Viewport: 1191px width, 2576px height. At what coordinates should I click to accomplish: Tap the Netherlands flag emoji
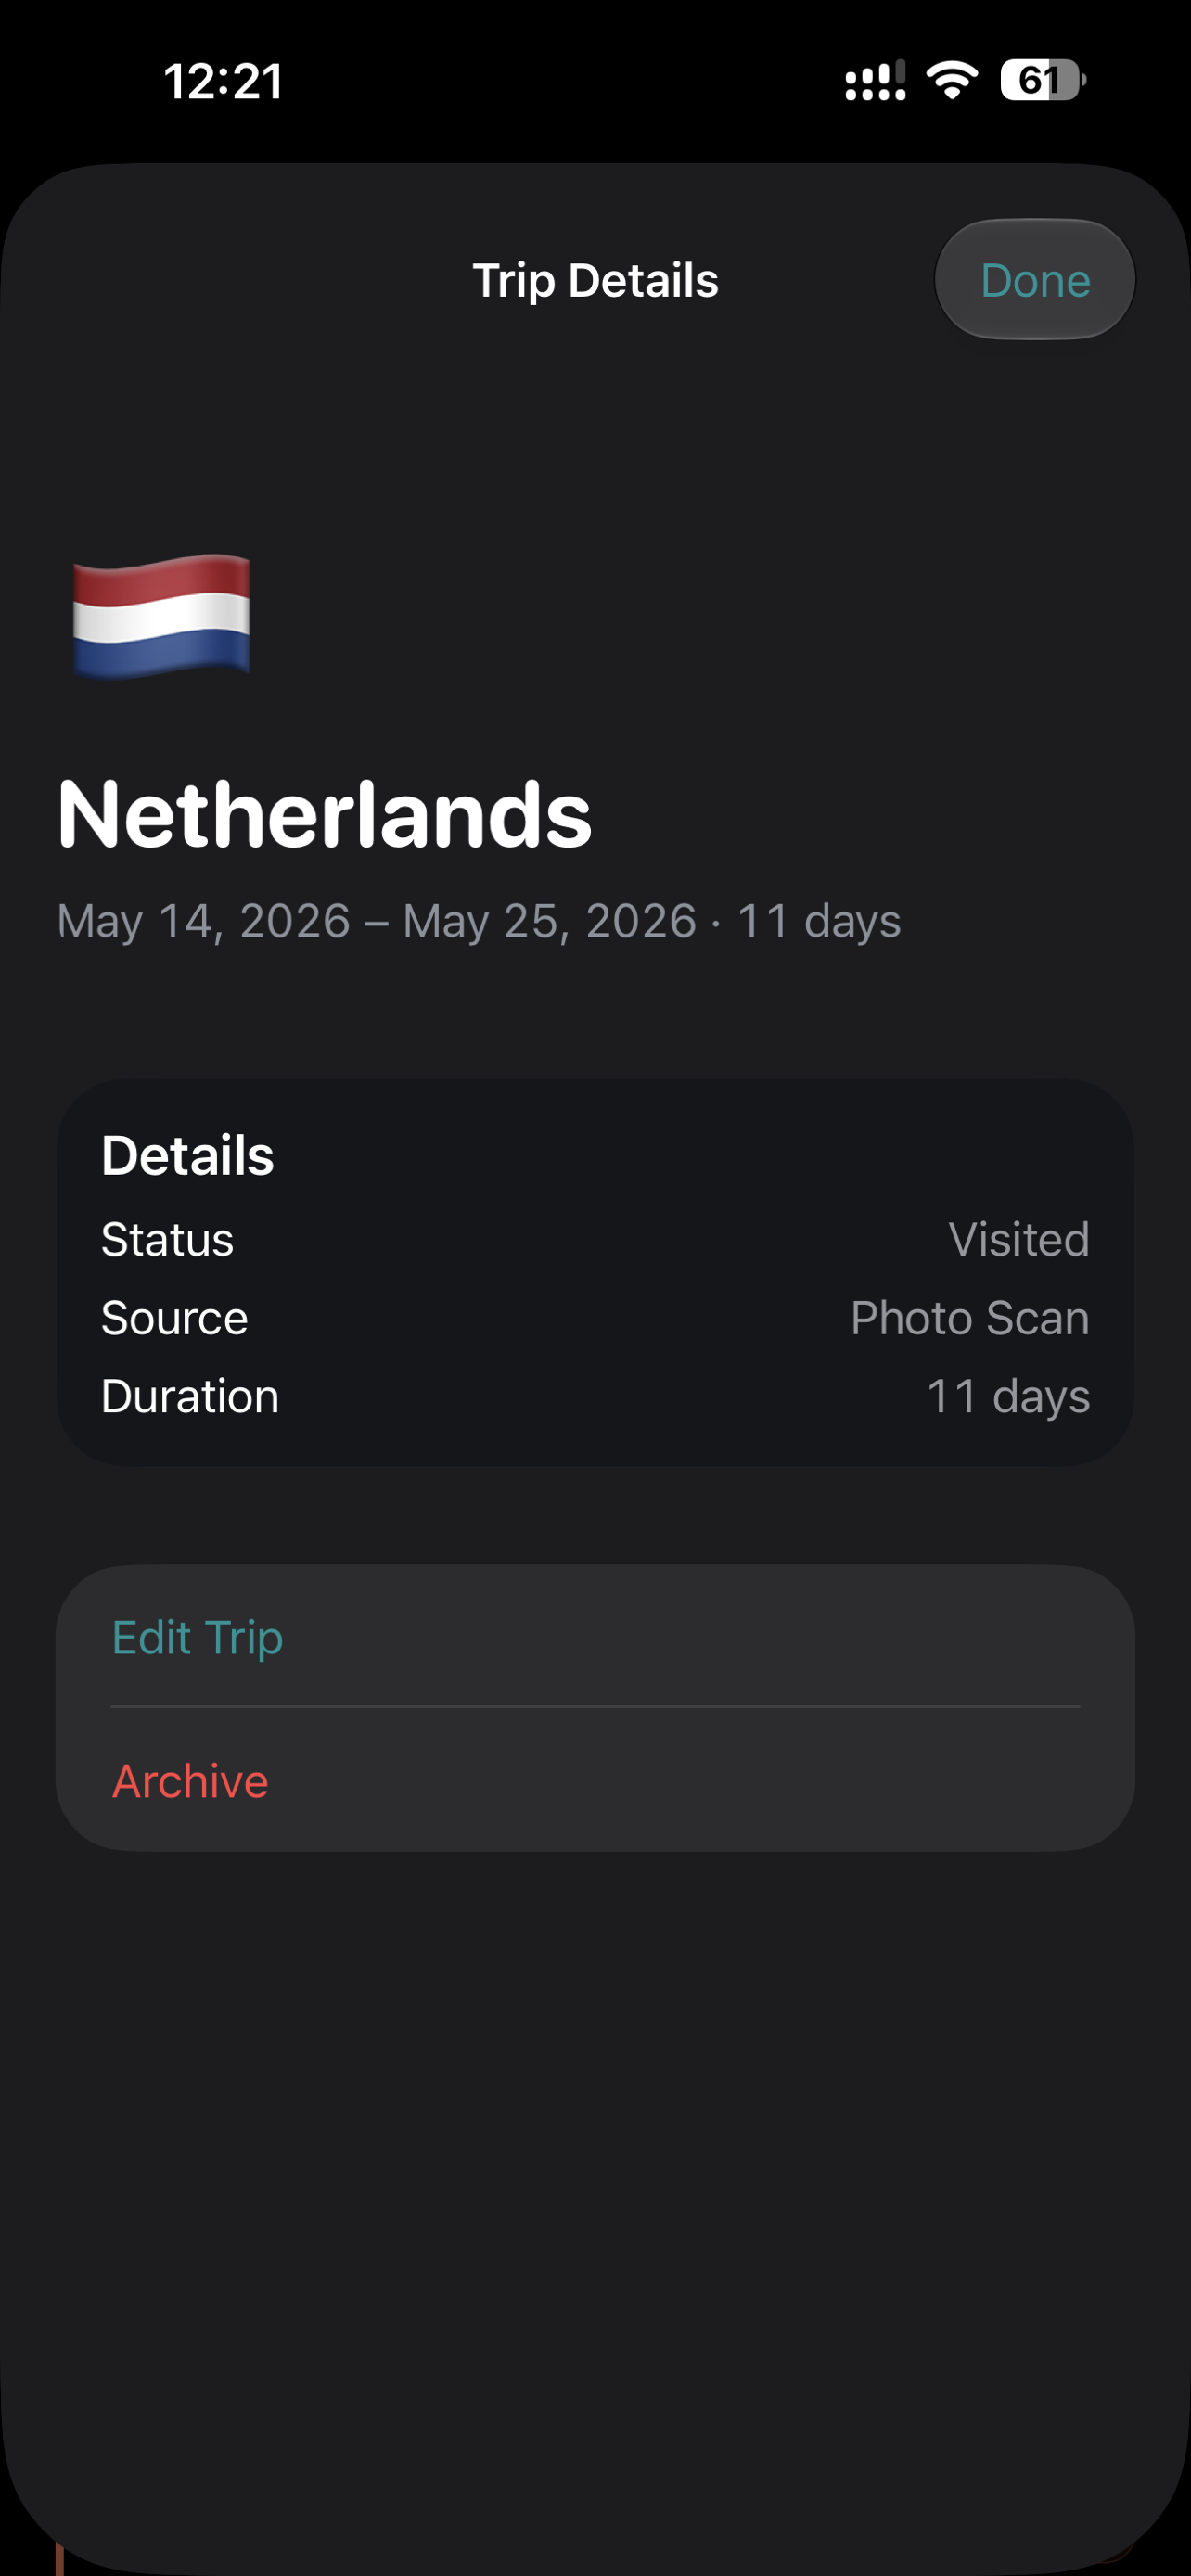(161, 616)
